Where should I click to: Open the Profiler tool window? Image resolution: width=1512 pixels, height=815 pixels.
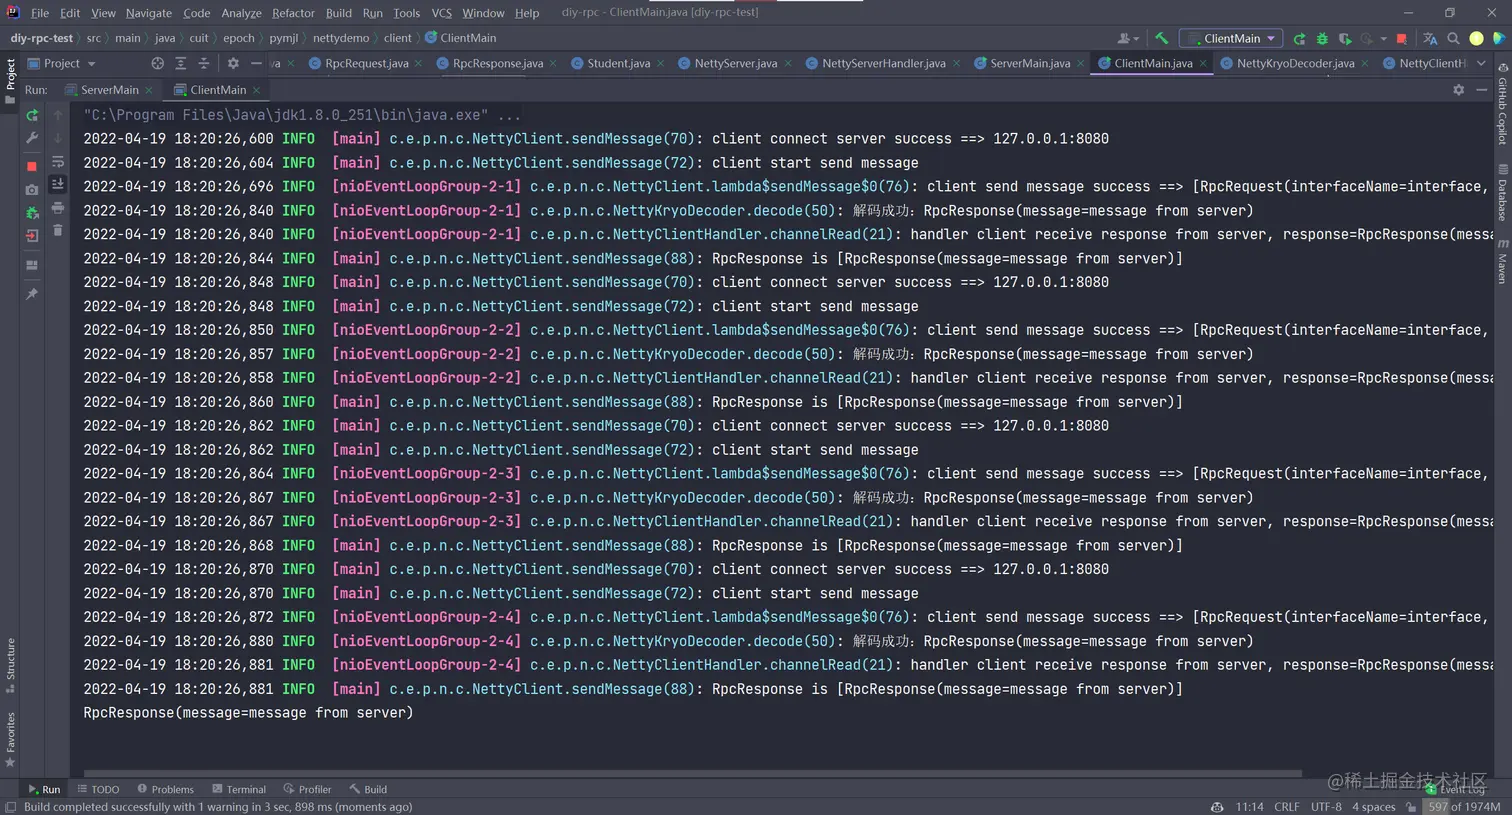307,789
